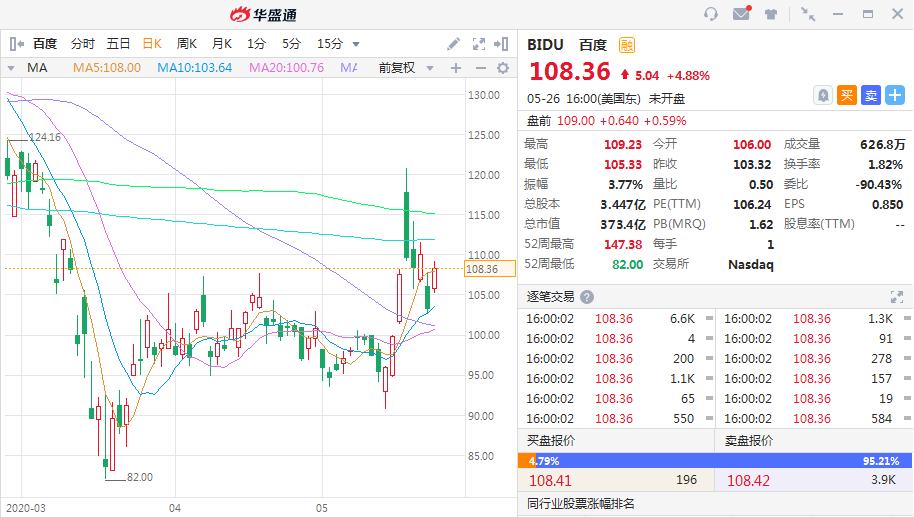Click the orange 买 buy button
Viewport: 914px width, 517px height.
click(846, 95)
